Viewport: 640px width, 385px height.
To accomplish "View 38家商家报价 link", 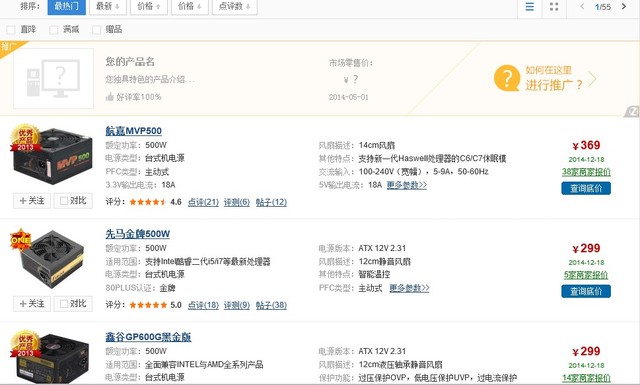I will coord(586,172).
